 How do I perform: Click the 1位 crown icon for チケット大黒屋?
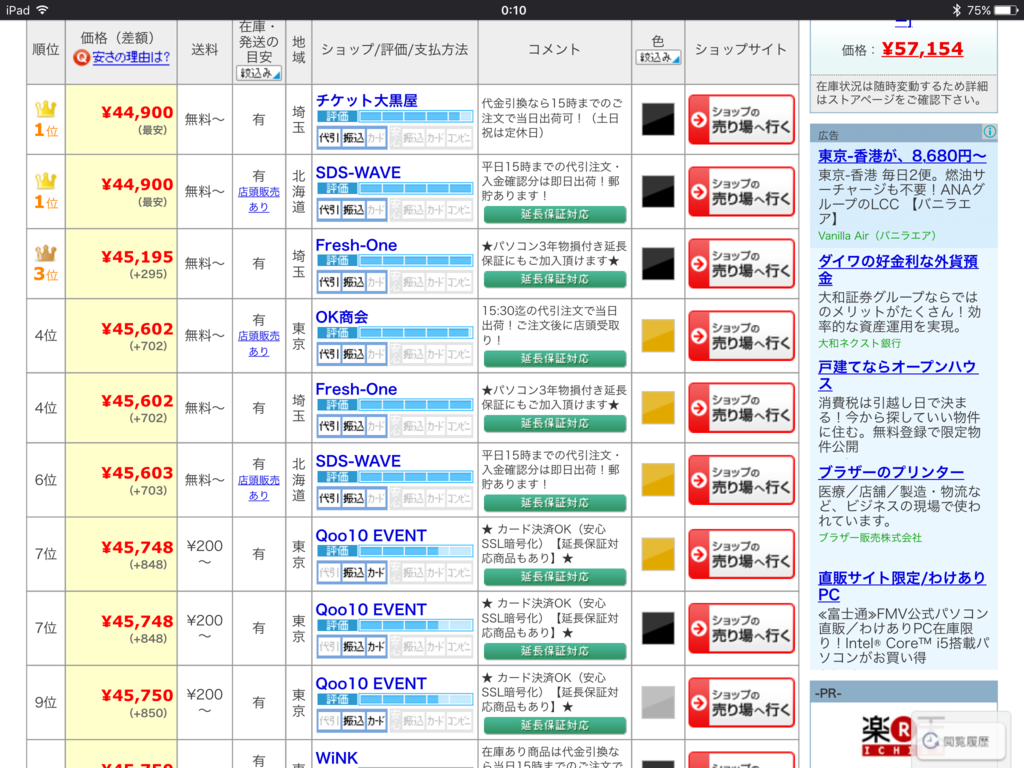(46, 108)
